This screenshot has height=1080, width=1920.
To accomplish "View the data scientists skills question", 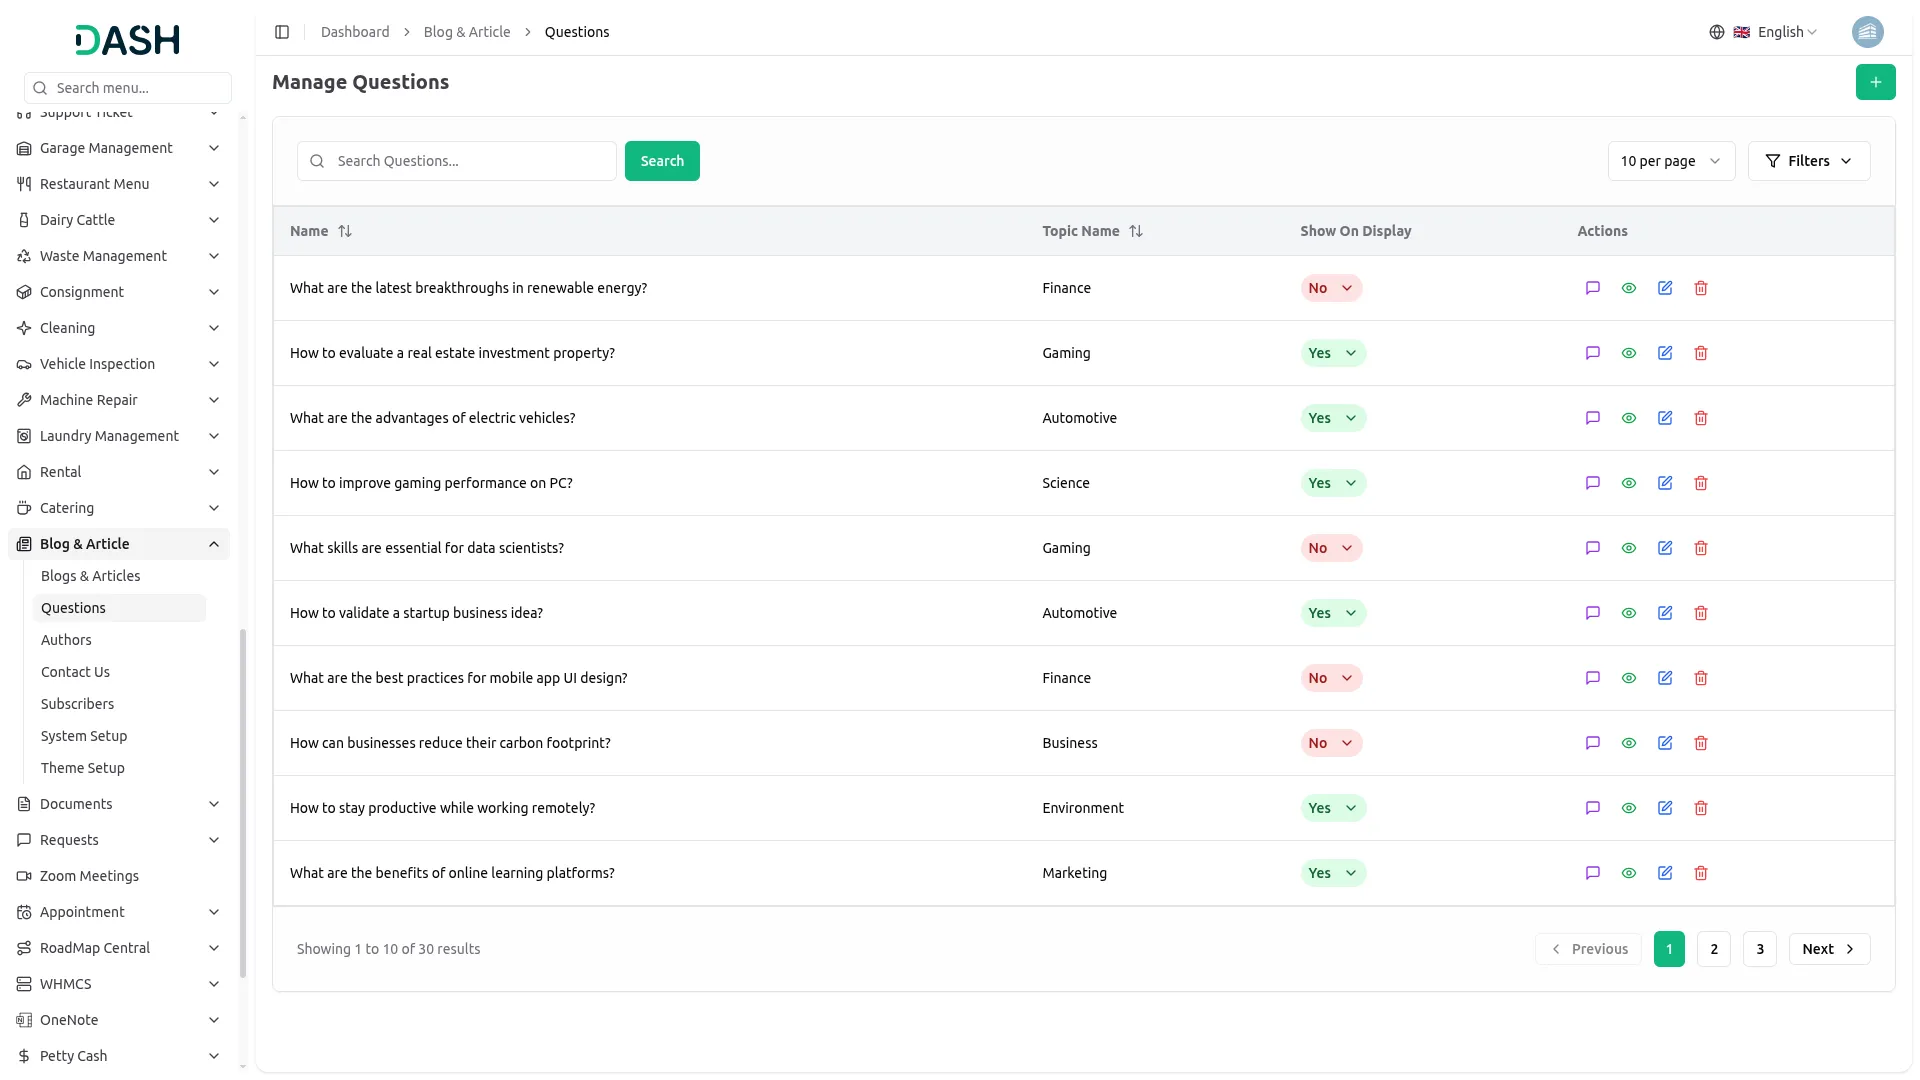I will point(1629,548).
